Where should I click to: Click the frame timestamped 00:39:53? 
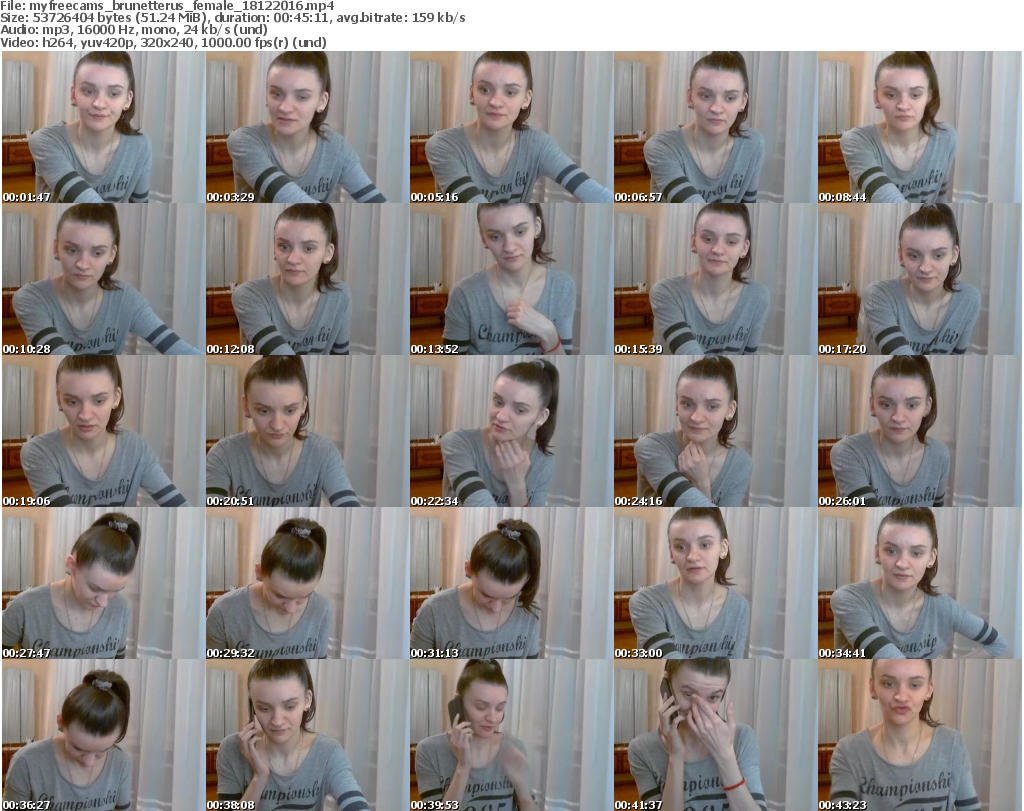click(x=511, y=735)
